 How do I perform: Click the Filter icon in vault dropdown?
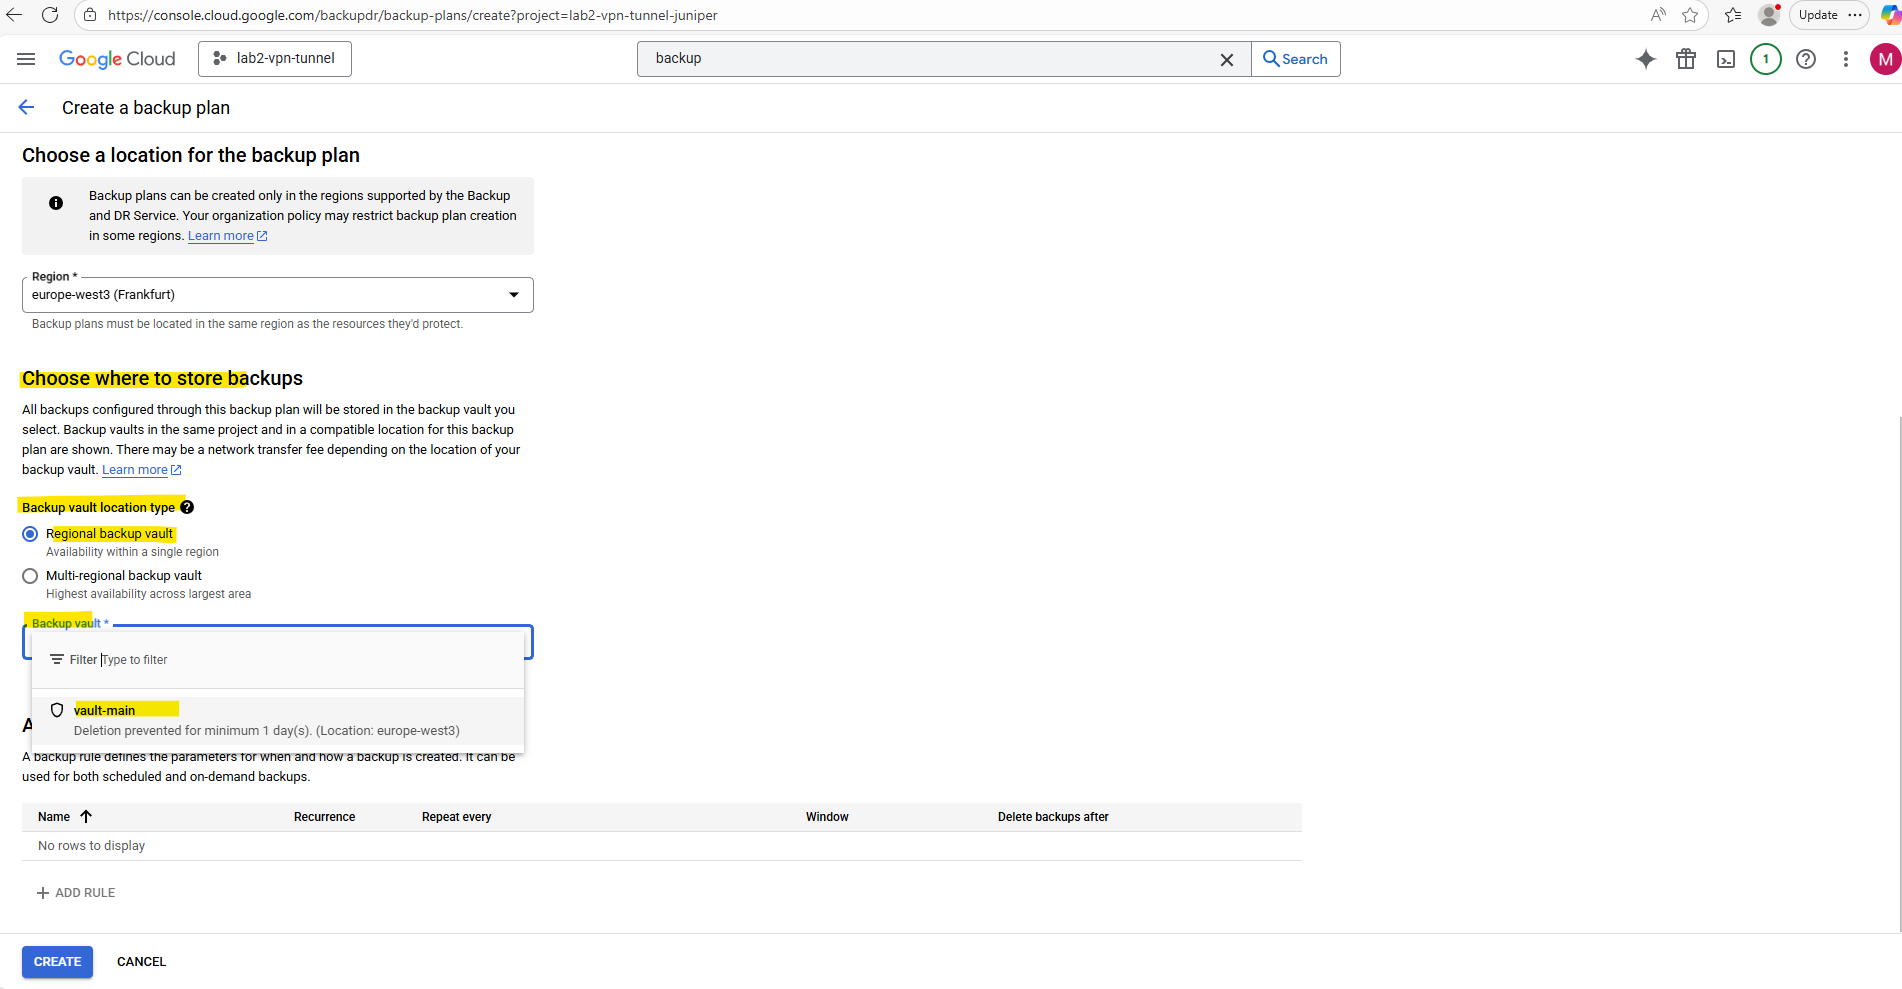[57, 660]
